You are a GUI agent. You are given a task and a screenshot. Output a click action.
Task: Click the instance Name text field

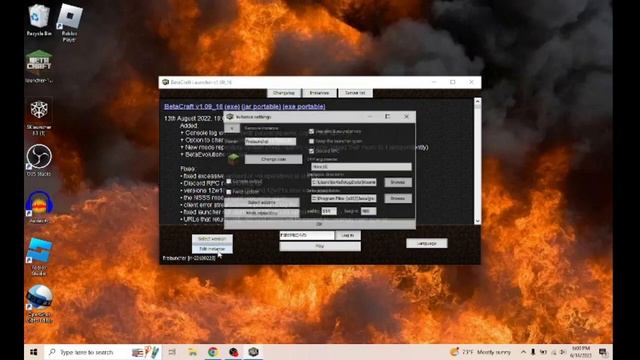(270, 141)
